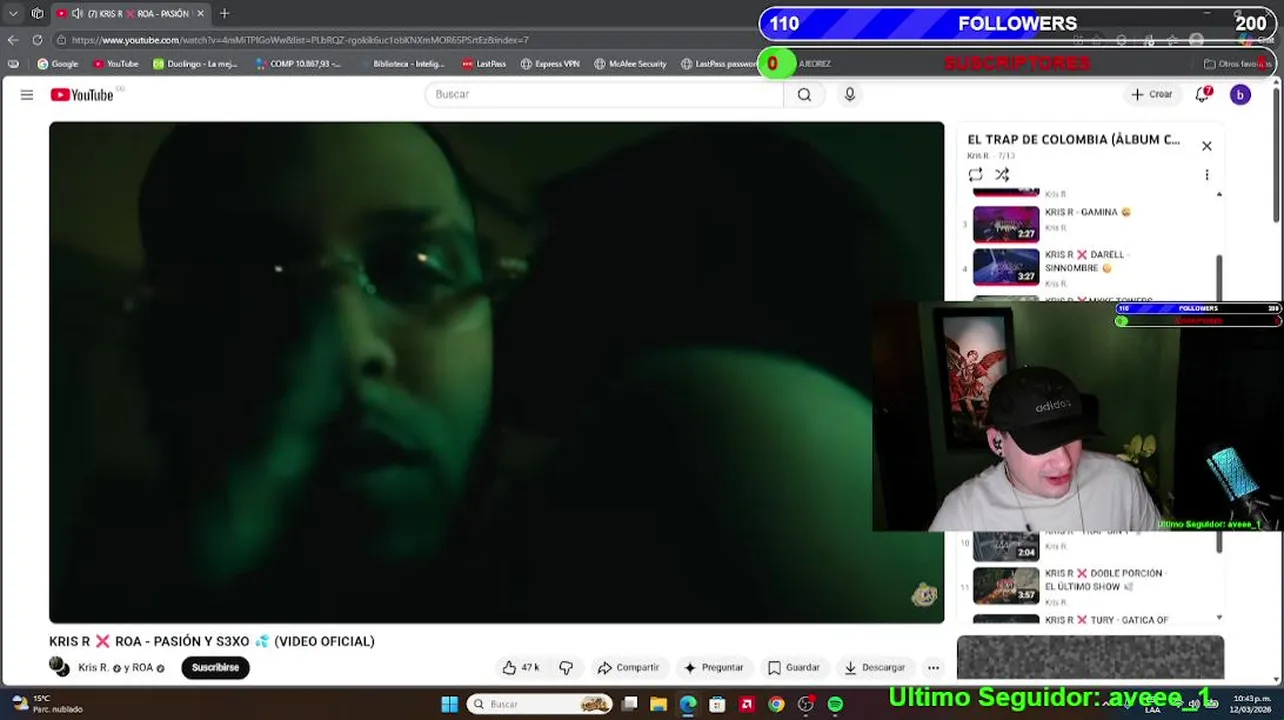Viewport: 1284px width, 720px height.
Task: Toggle playlist shuffle
Action: (1001, 175)
